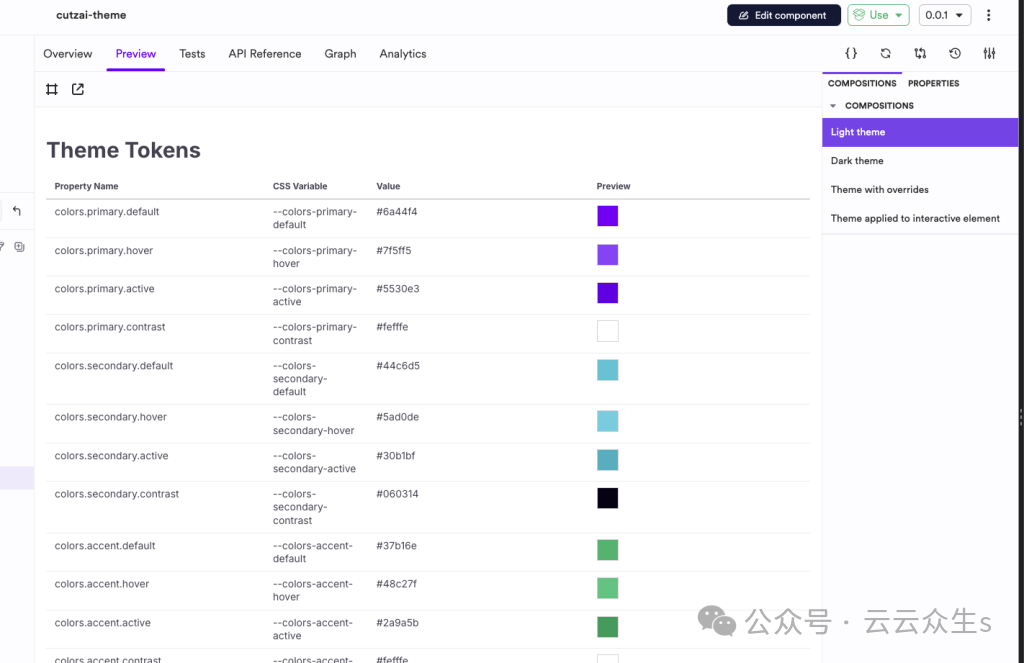Open the three-dot more options menu
The image size is (1024, 663).
(x=989, y=15)
